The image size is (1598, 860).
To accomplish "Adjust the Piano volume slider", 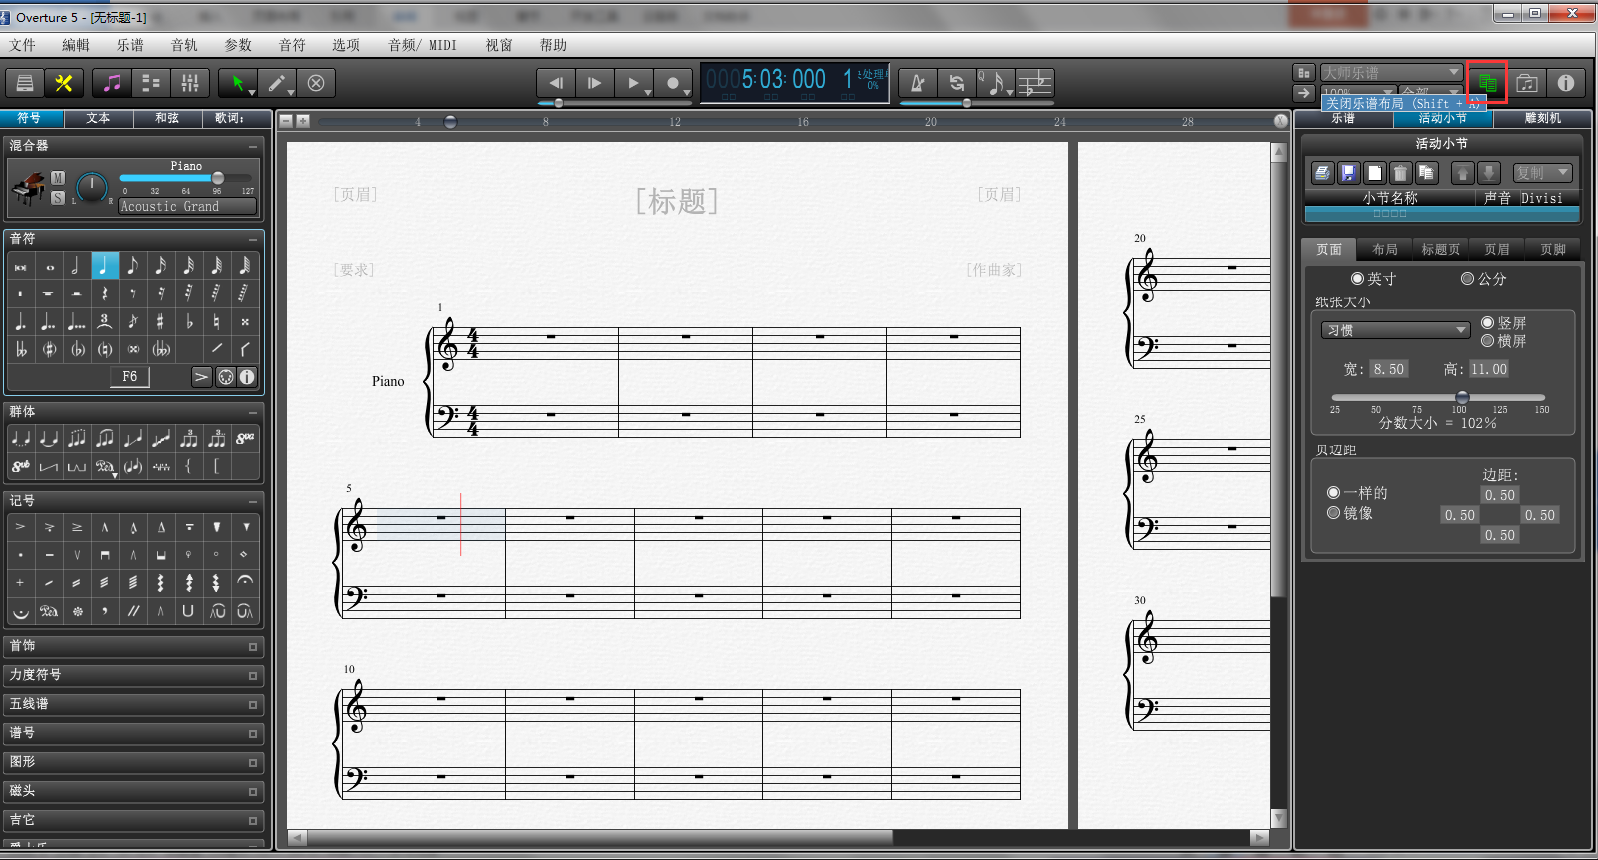I will pos(218,178).
